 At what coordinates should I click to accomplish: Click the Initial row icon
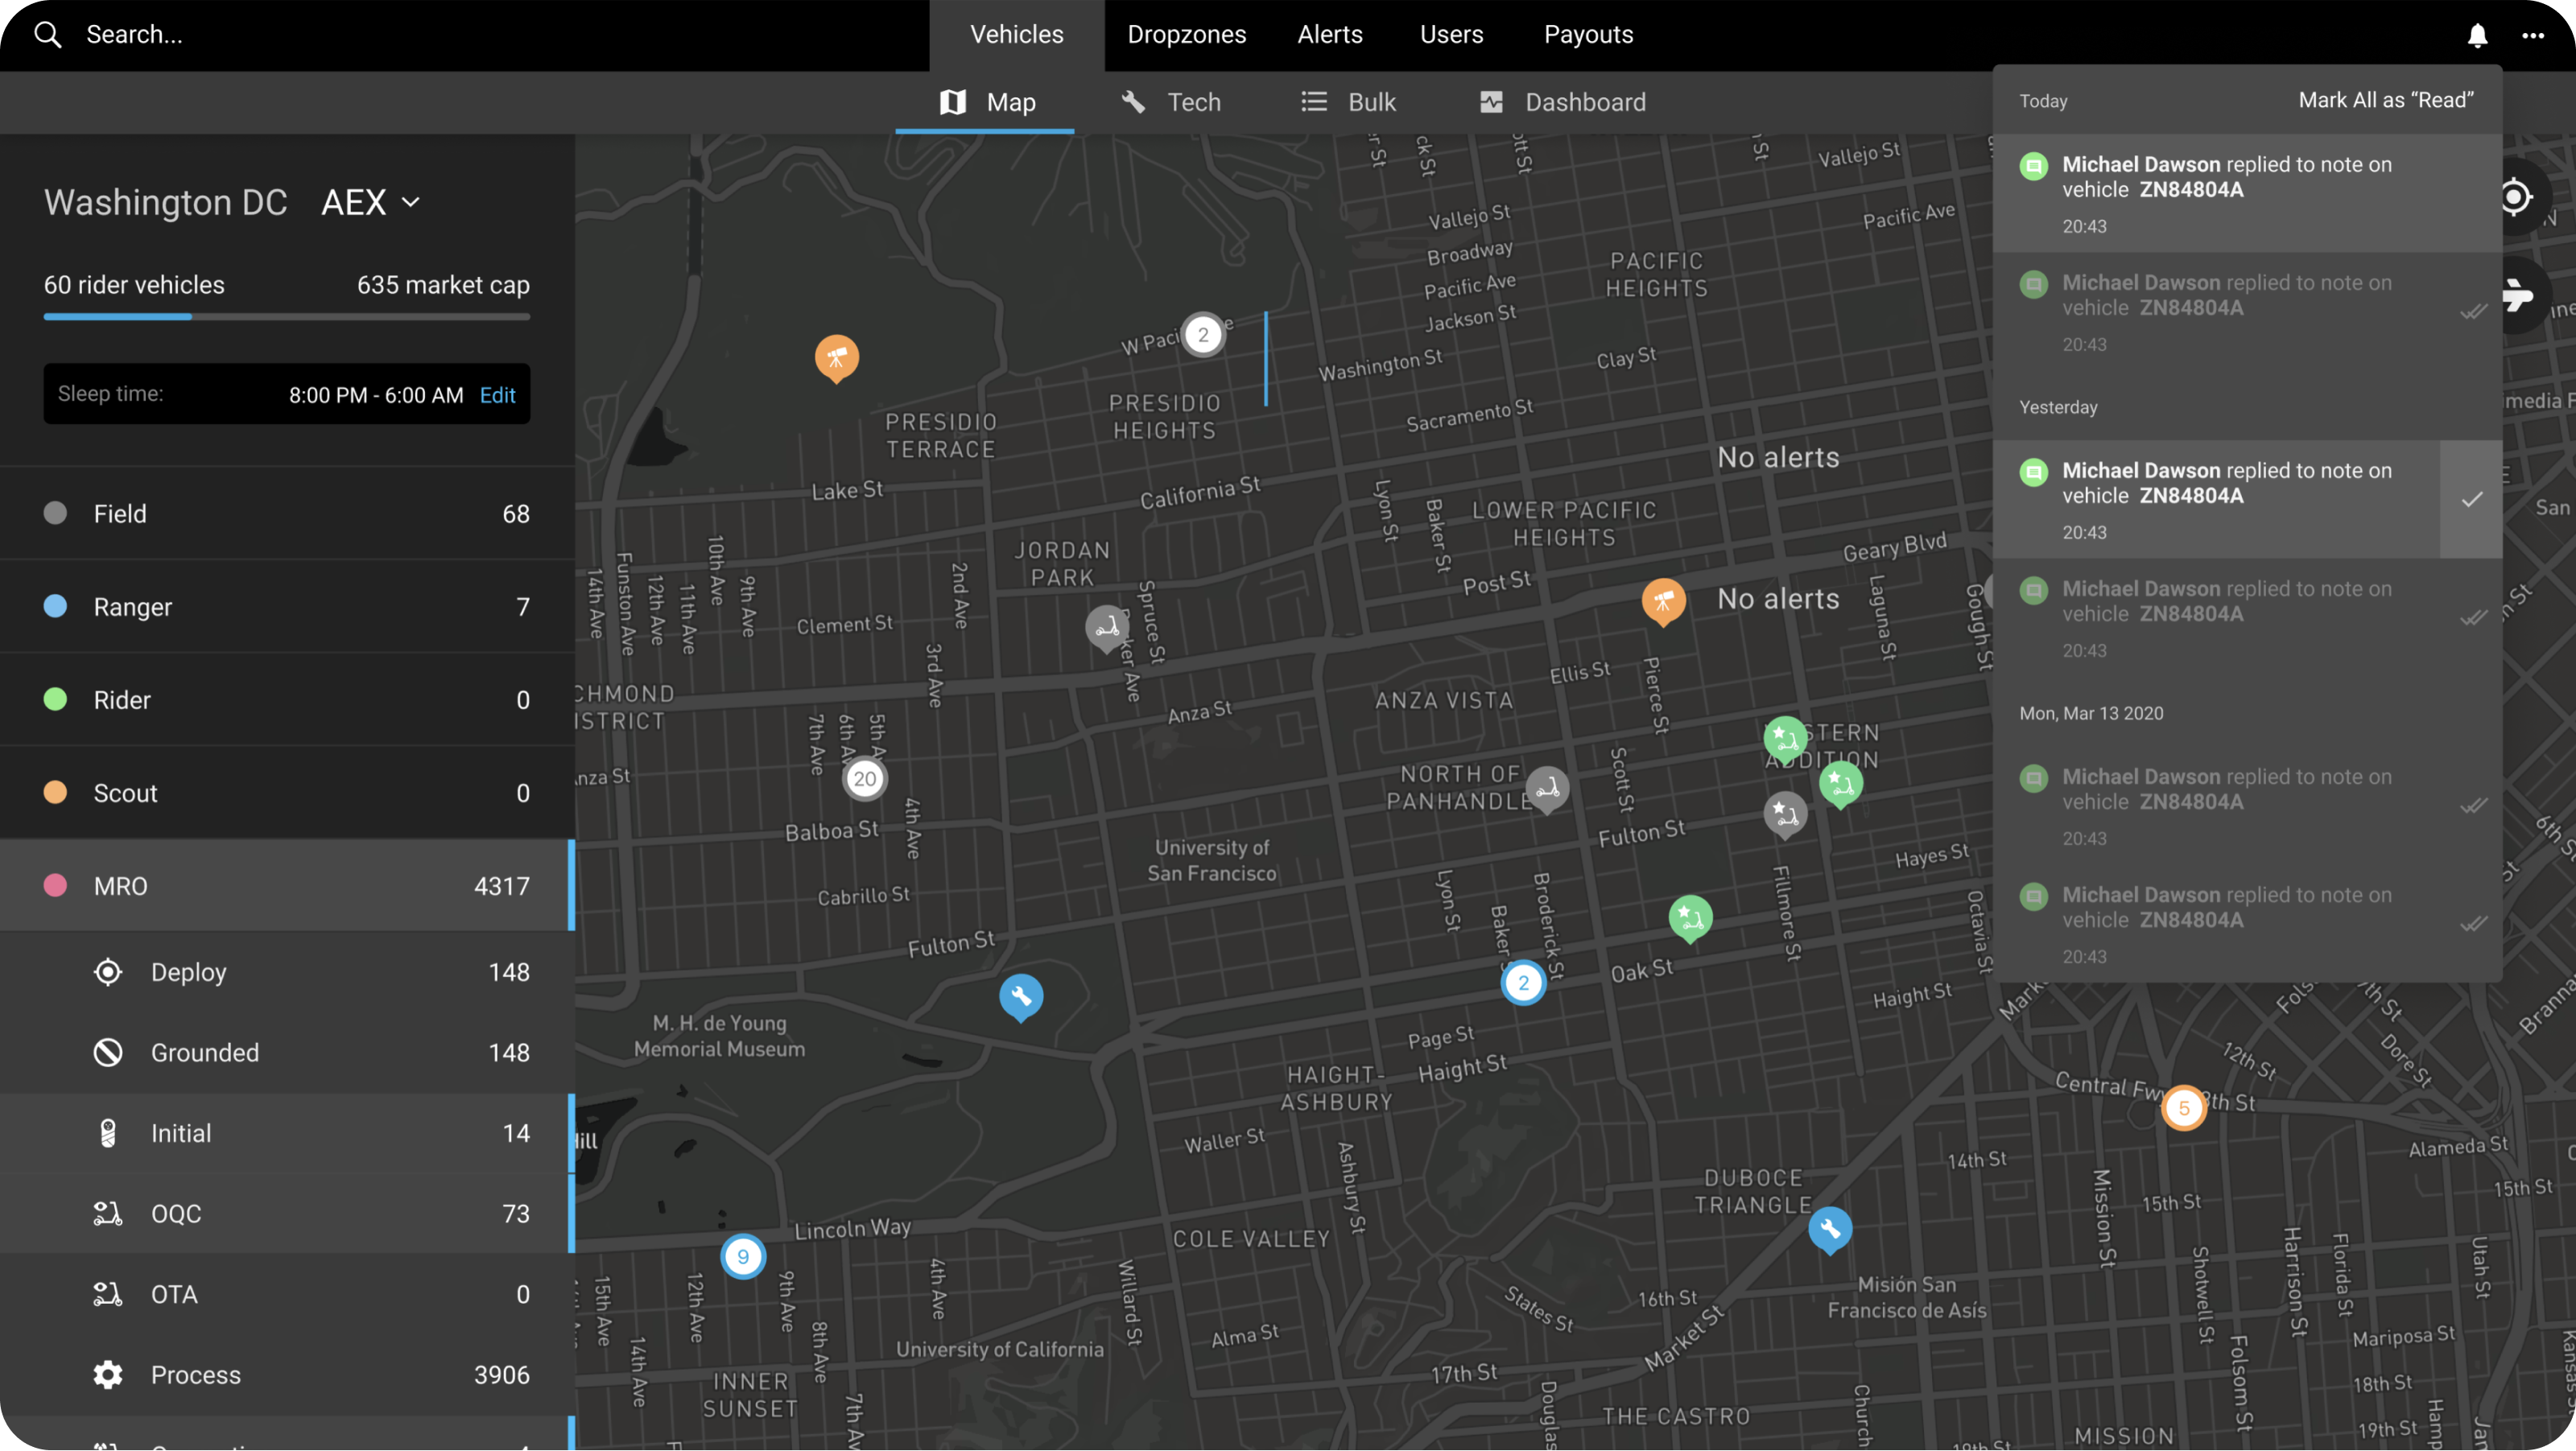click(x=108, y=1133)
